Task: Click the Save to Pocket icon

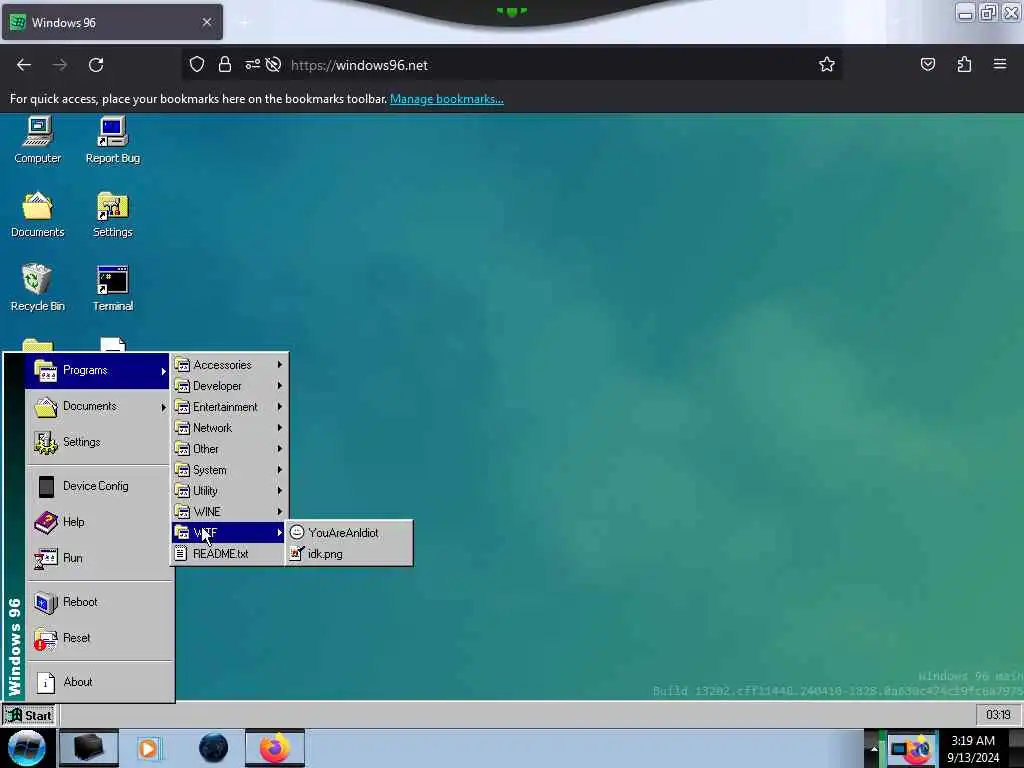Action: [927, 65]
